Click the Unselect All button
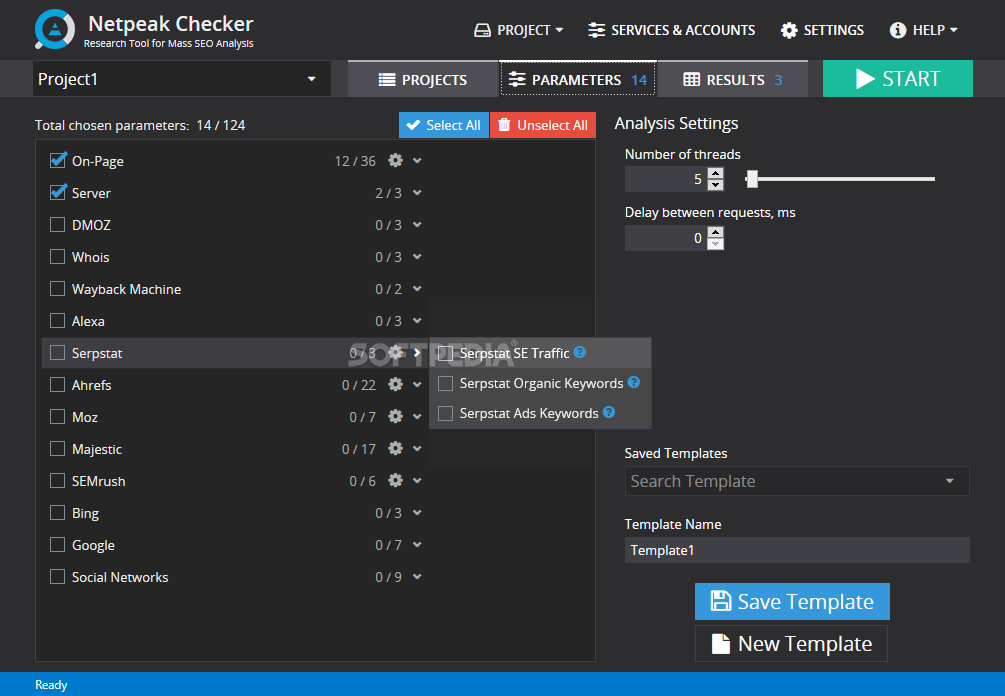 point(543,125)
